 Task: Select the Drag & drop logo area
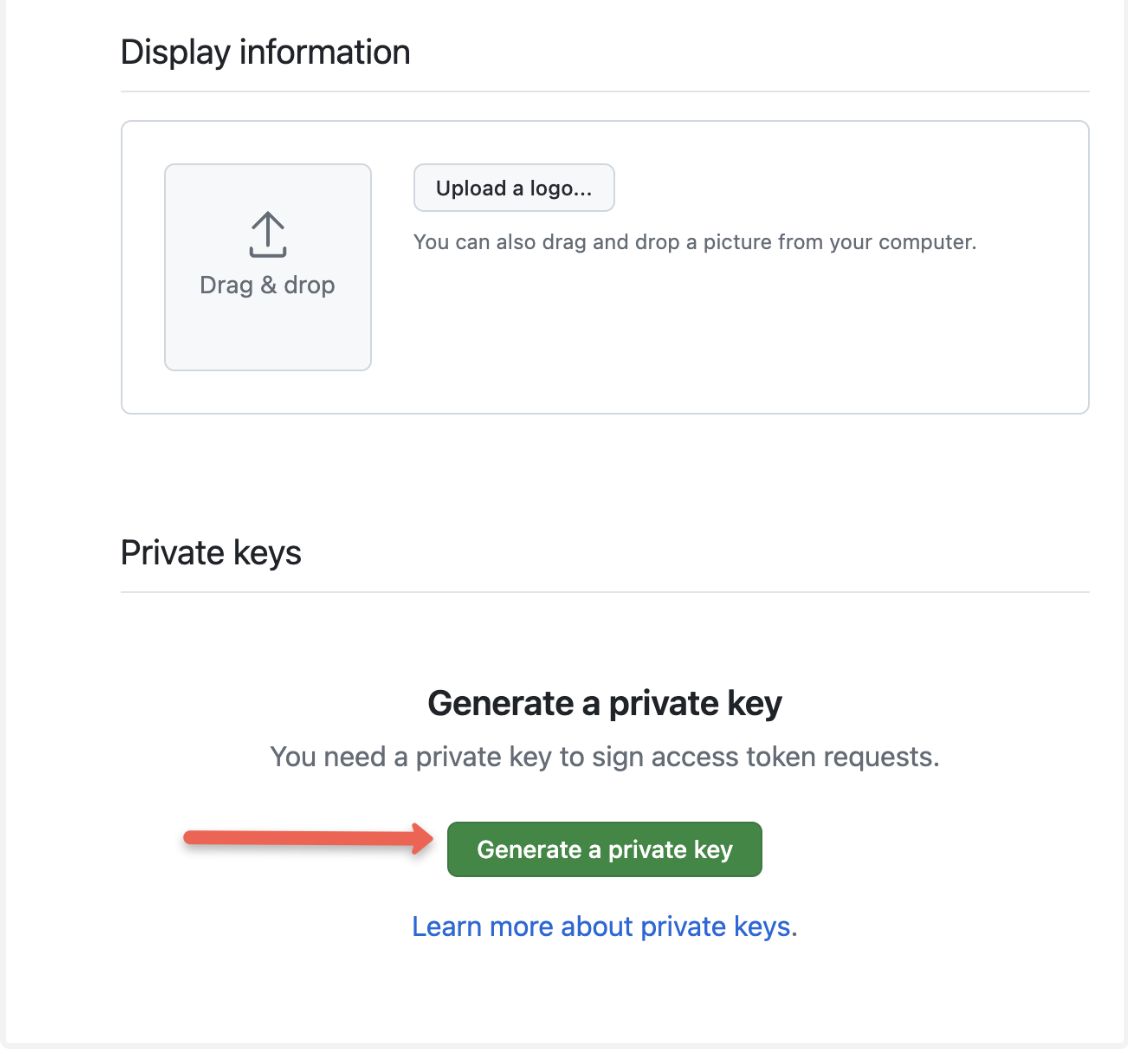click(x=268, y=267)
